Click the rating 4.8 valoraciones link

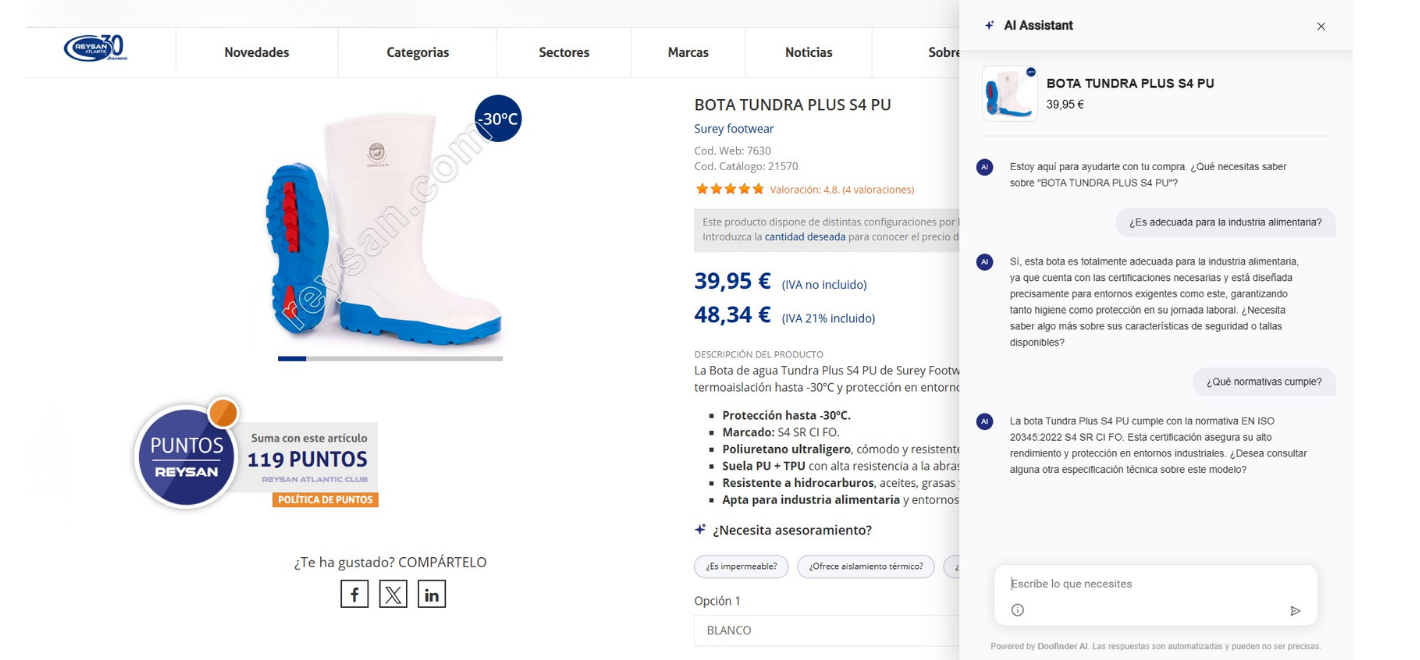tap(842, 189)
